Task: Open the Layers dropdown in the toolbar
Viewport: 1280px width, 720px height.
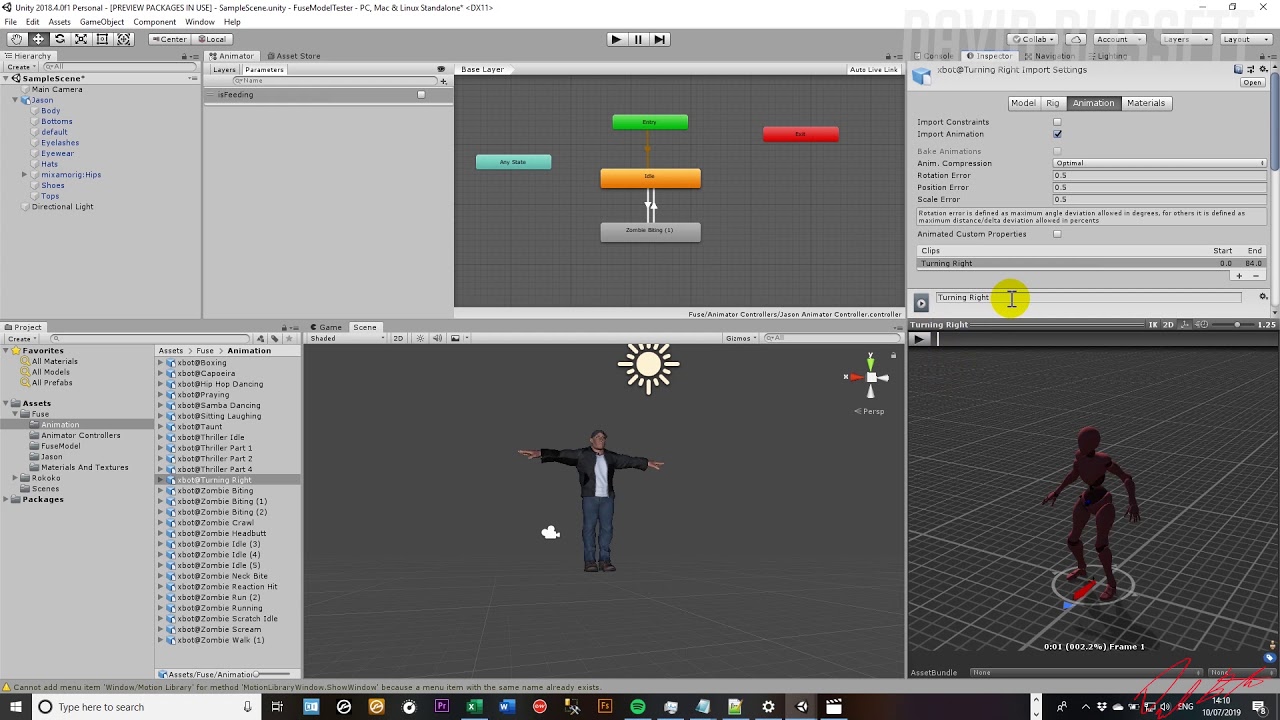Action: tap(1187, 39)
